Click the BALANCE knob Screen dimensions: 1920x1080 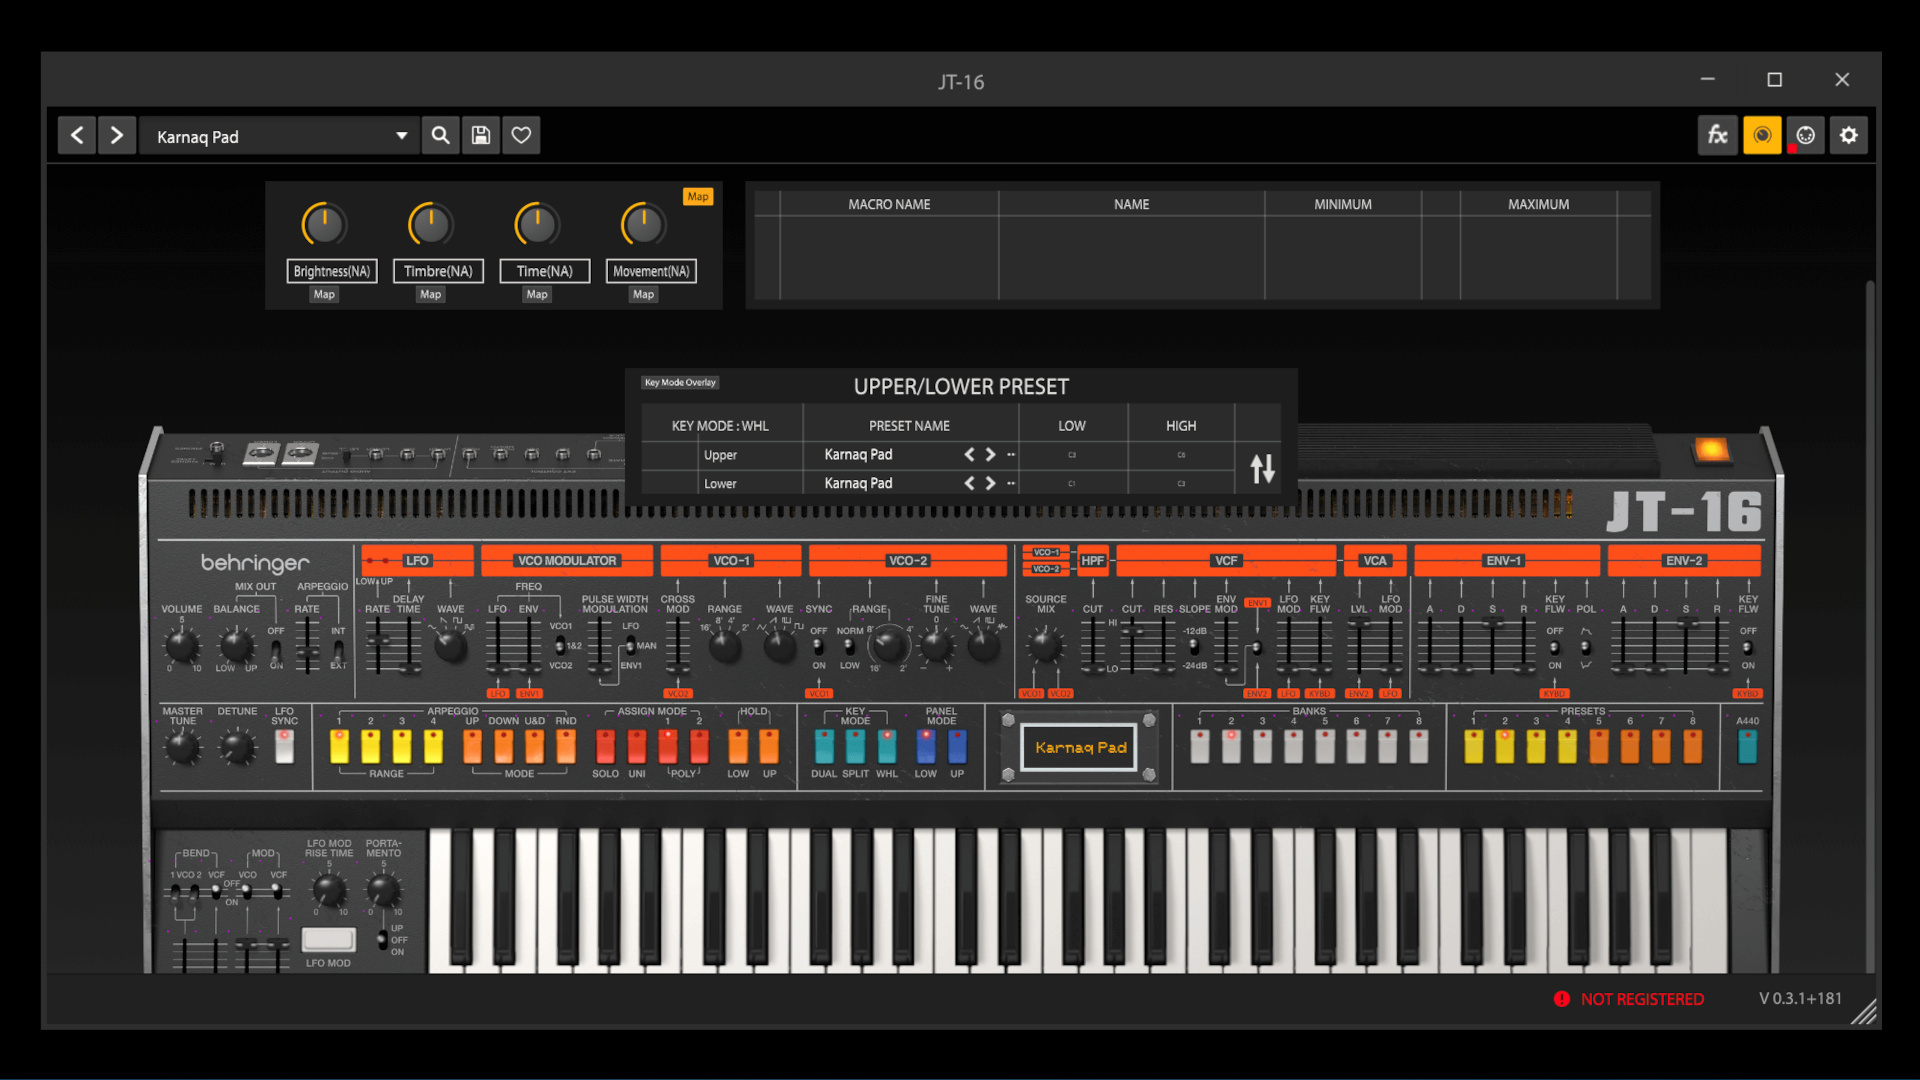pyautogui.click(x=236, y=646)
